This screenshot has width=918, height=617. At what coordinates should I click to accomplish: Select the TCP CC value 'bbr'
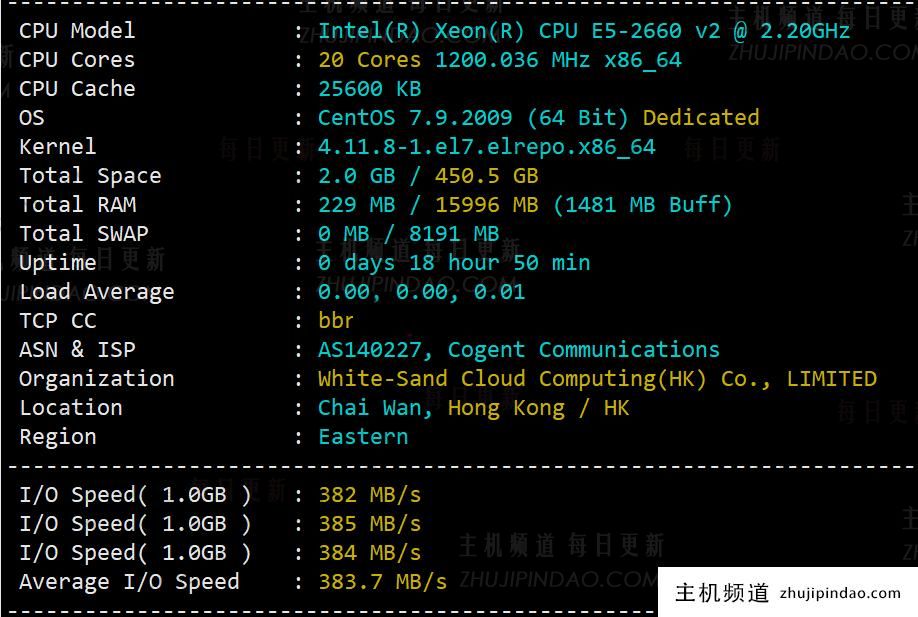tap(336, 321)
